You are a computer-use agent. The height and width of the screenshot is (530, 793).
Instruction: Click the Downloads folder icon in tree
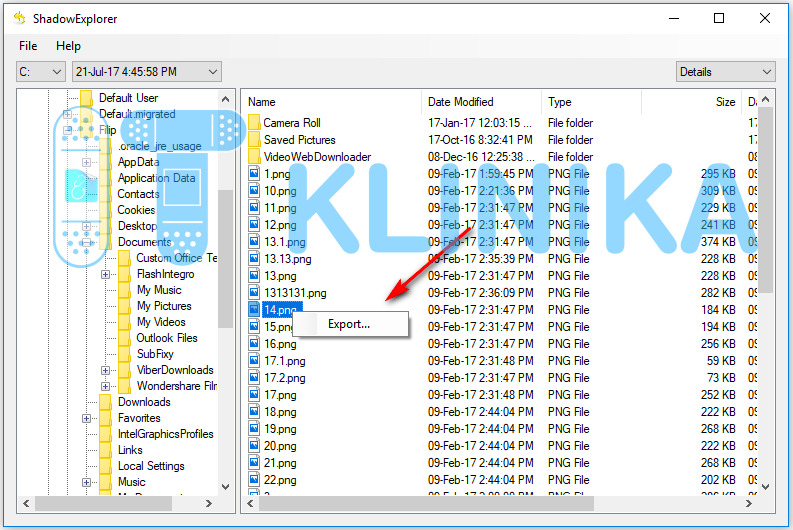pos(106,402)
